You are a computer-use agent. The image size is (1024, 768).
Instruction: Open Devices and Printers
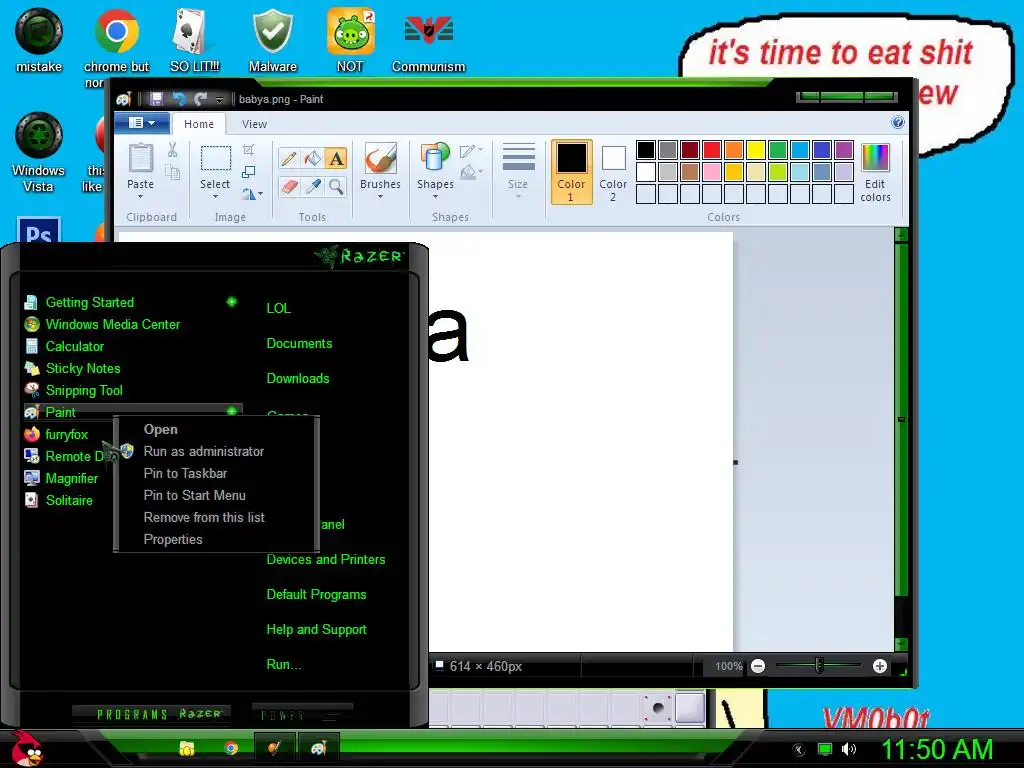326,560
